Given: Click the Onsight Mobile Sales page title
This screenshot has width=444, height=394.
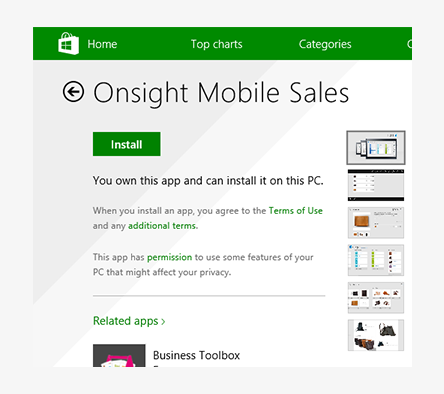Looking at the screenshot, I should pyautogui.click(x=221, y=93).
